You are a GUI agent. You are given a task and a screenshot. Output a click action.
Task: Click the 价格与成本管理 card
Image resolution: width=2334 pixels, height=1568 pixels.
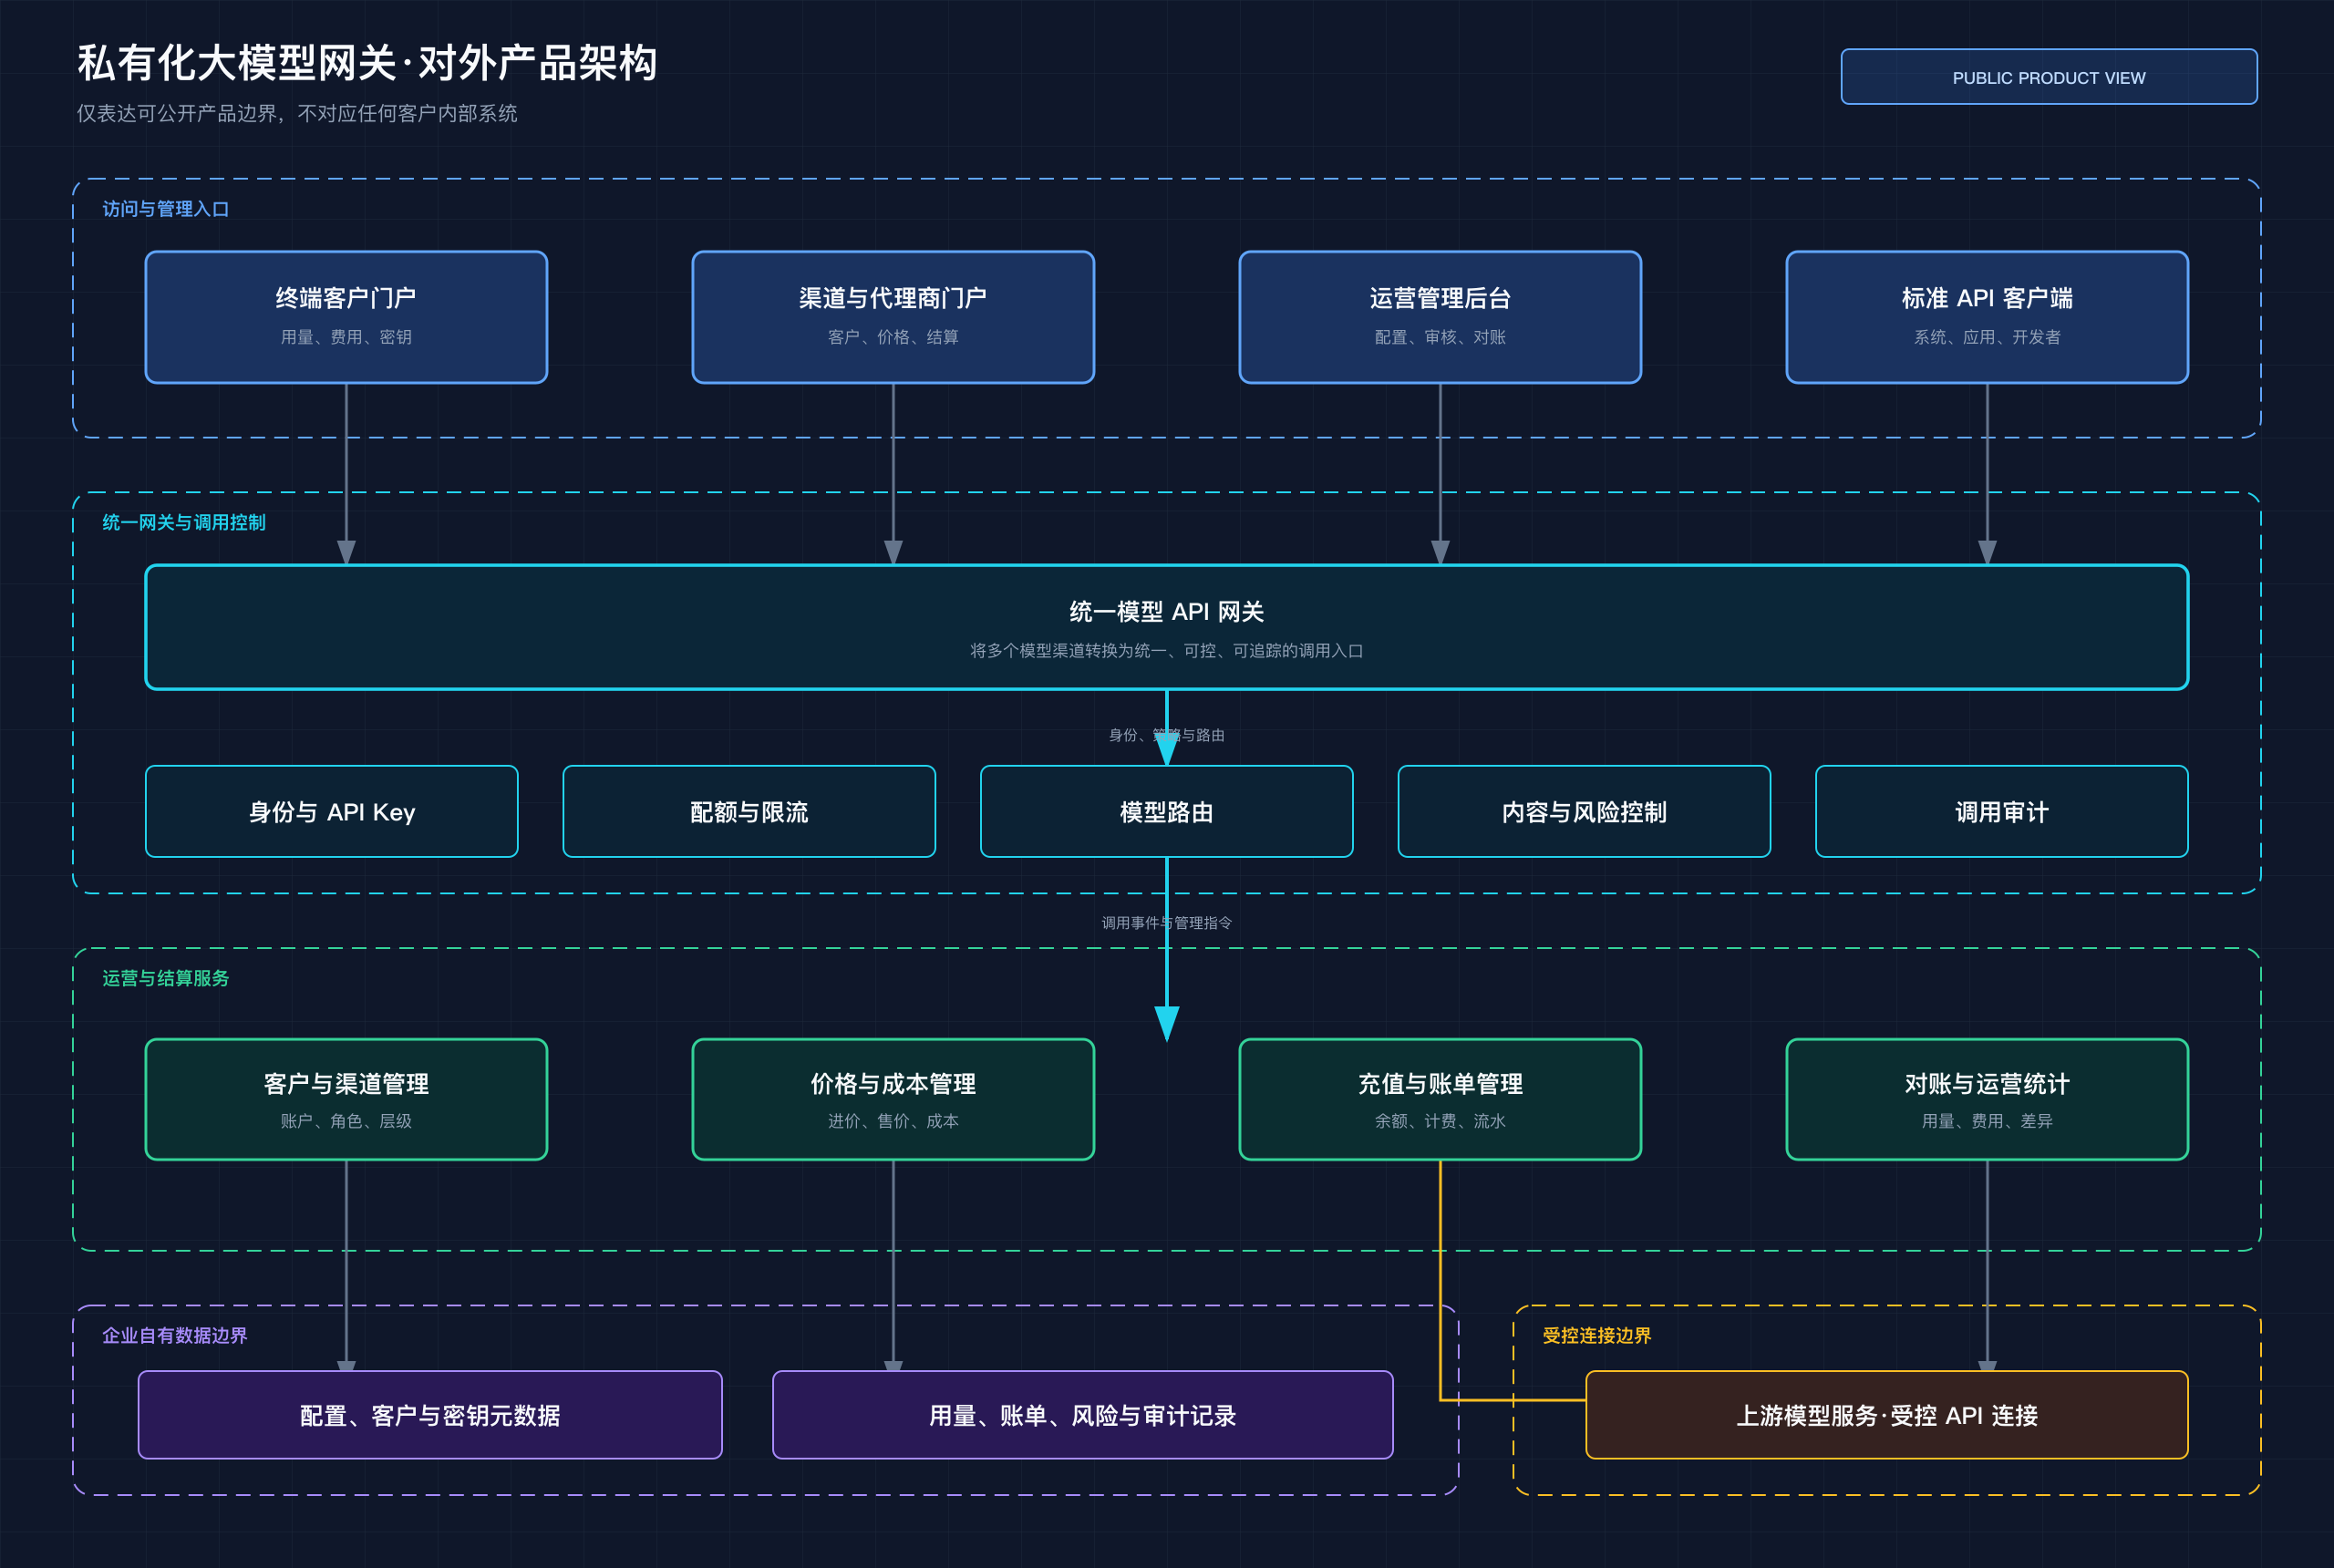click(x=893, y=1099)
